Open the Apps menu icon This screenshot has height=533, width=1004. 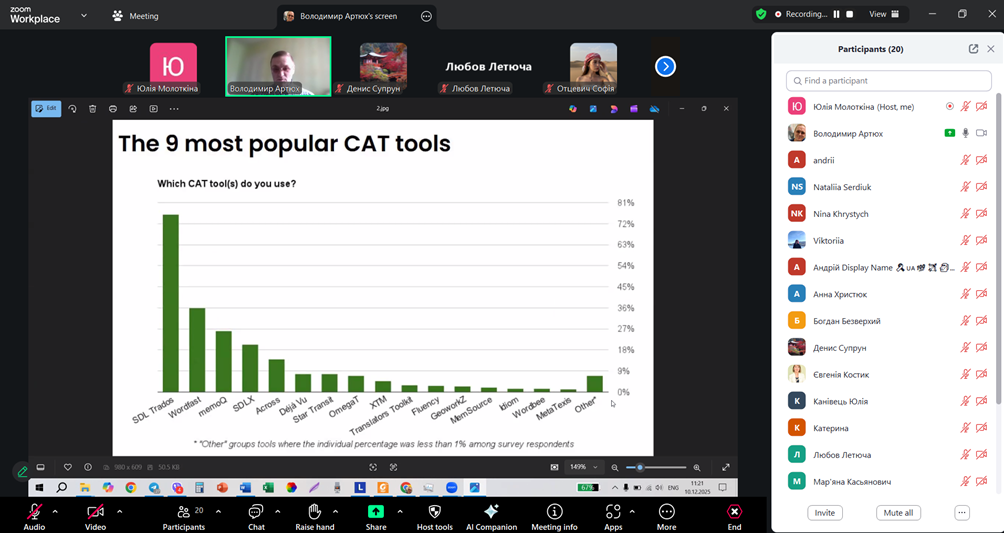(612, 511)
